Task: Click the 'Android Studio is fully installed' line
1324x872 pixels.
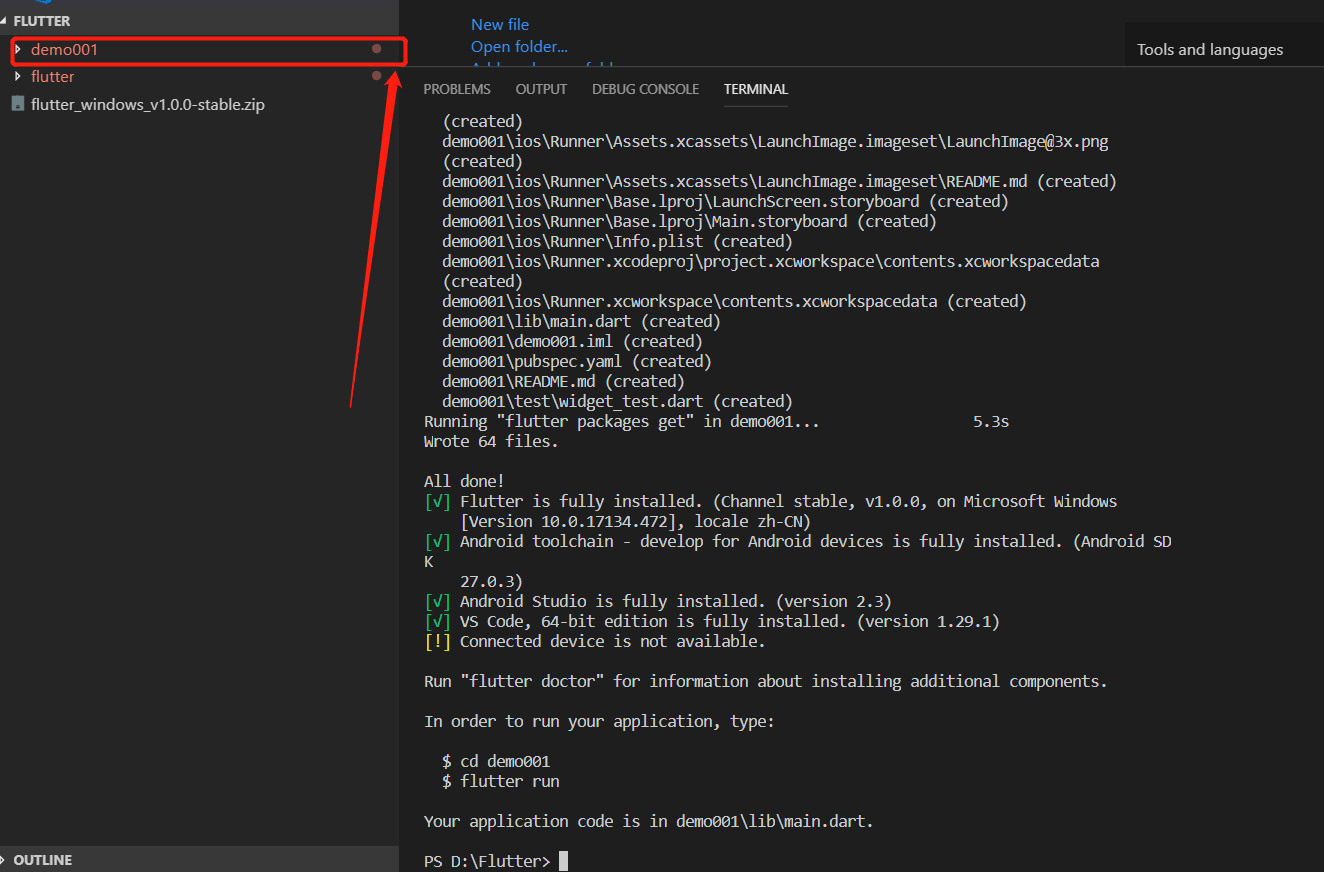Action: pyautogui.click(x=658, y=601)
